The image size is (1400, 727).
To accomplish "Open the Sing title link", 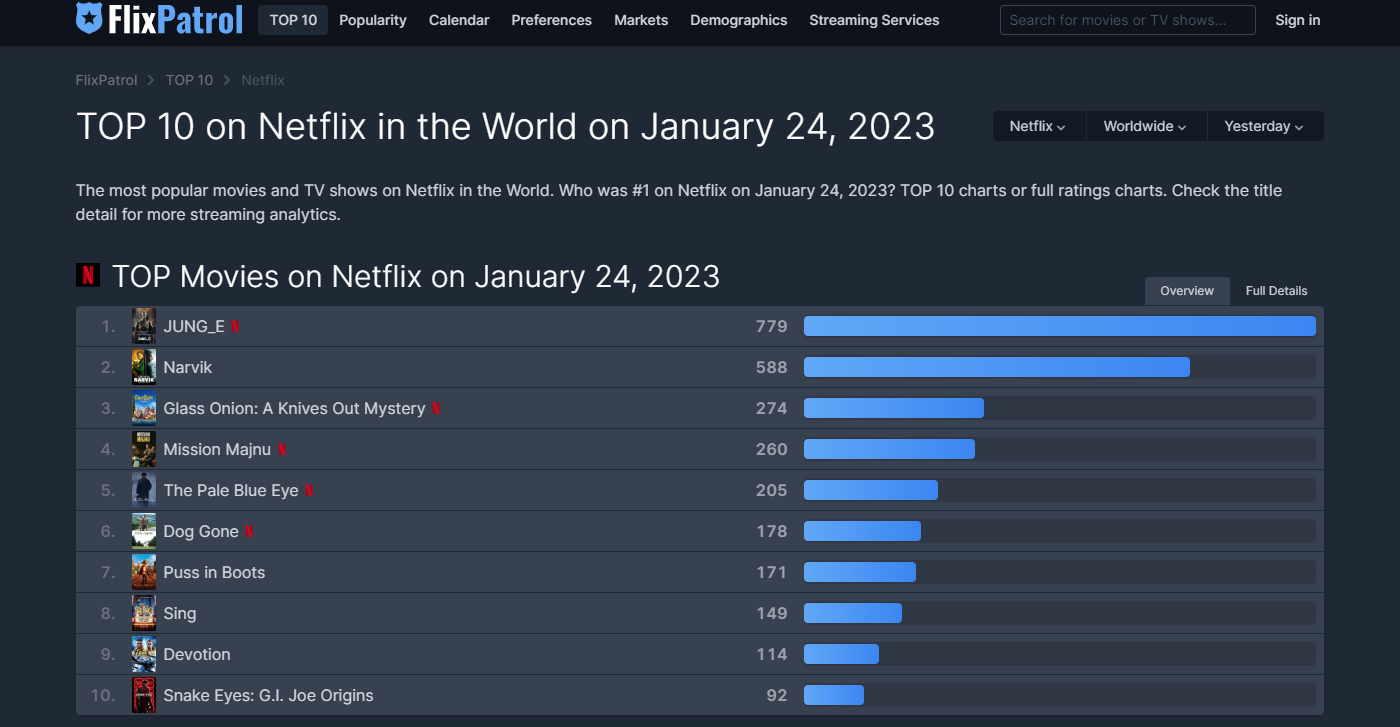I will 180,614.
